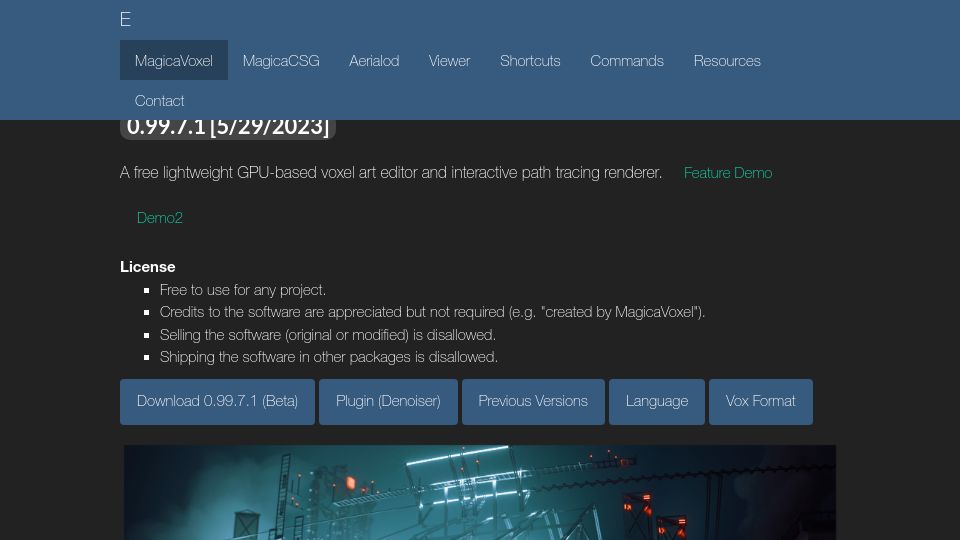
Task: Open the Aerialod page
Action: pyautogui.click(x=374, y=60)
